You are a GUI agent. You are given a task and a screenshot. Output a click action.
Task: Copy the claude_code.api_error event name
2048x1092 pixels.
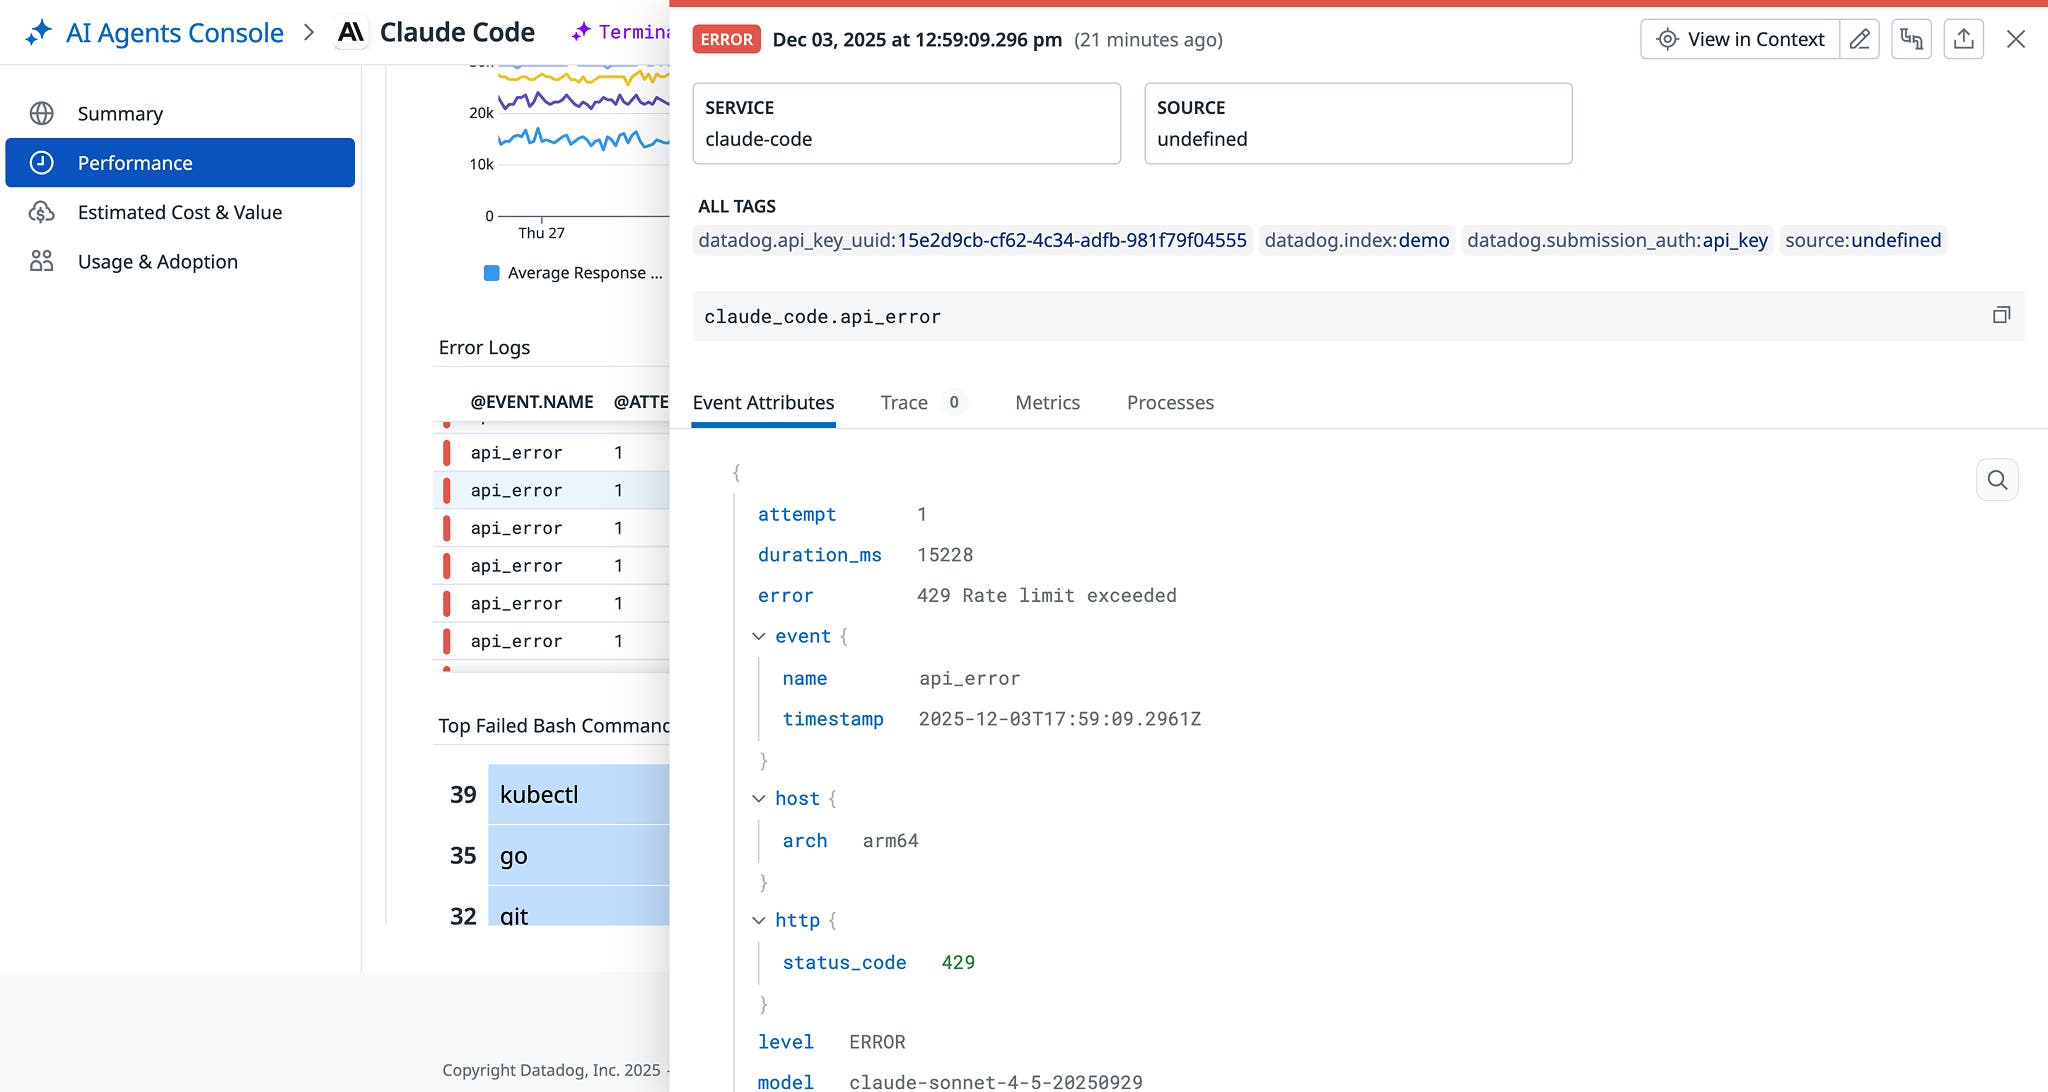coord(2001,315)
